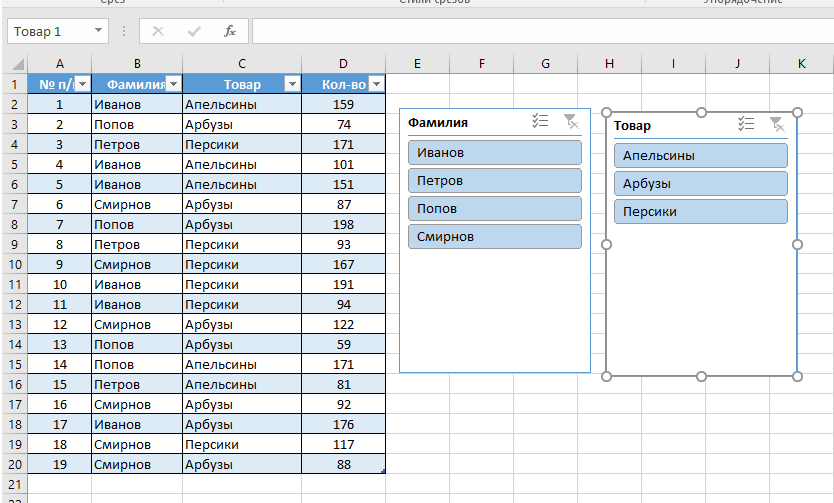
Task: Click Петров cell in row 4
Action: click(137, 145)
